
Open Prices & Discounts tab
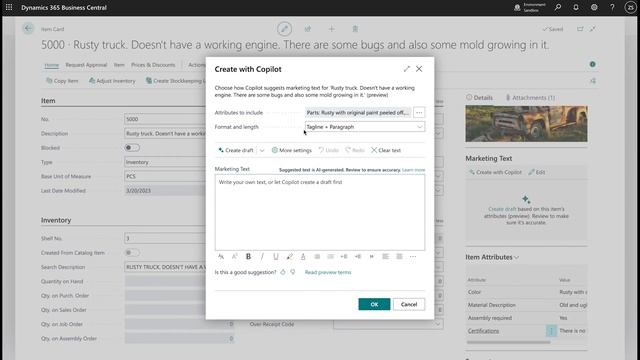[153, 65]
